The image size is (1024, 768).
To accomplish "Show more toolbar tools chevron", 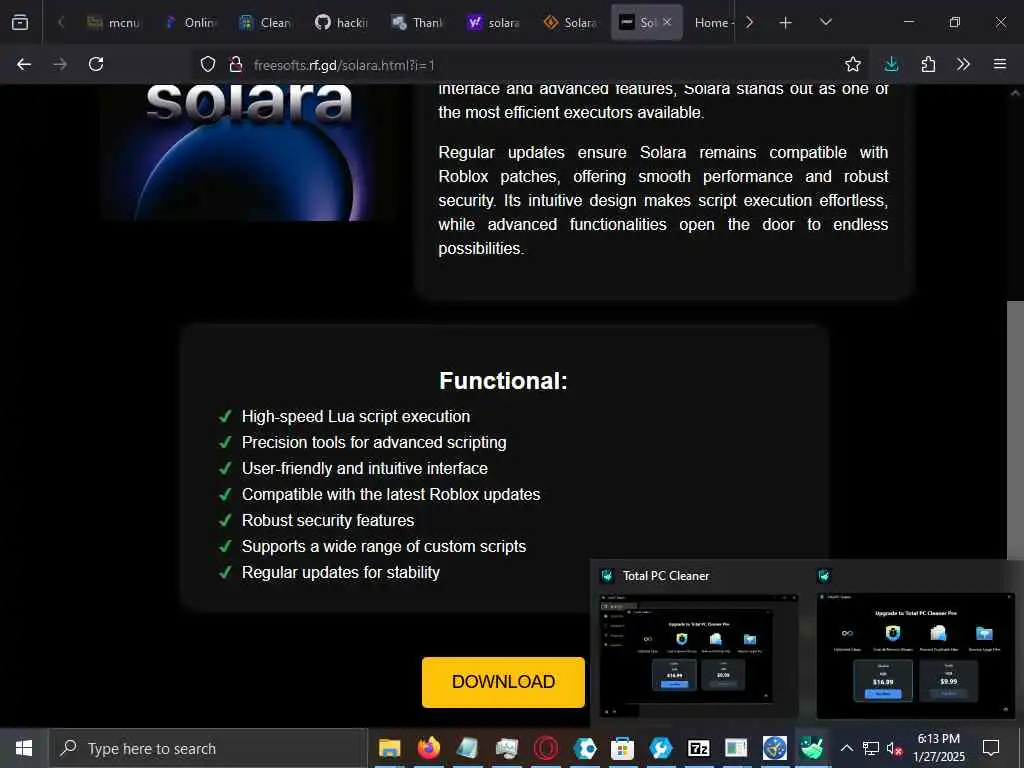I will click(x=963, y=64).
